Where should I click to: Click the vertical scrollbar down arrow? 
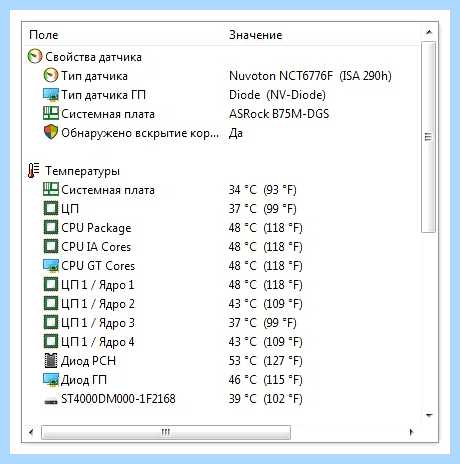point(429,415)
